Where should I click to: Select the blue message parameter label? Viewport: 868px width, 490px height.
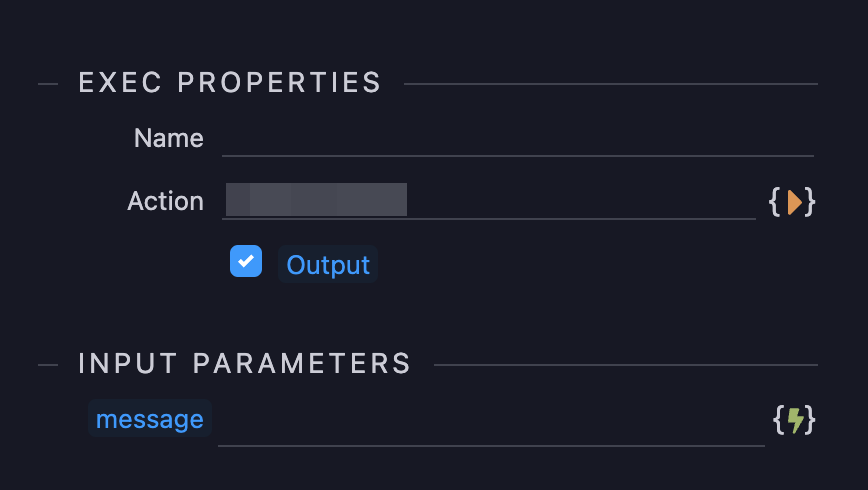tap(150, 419)
